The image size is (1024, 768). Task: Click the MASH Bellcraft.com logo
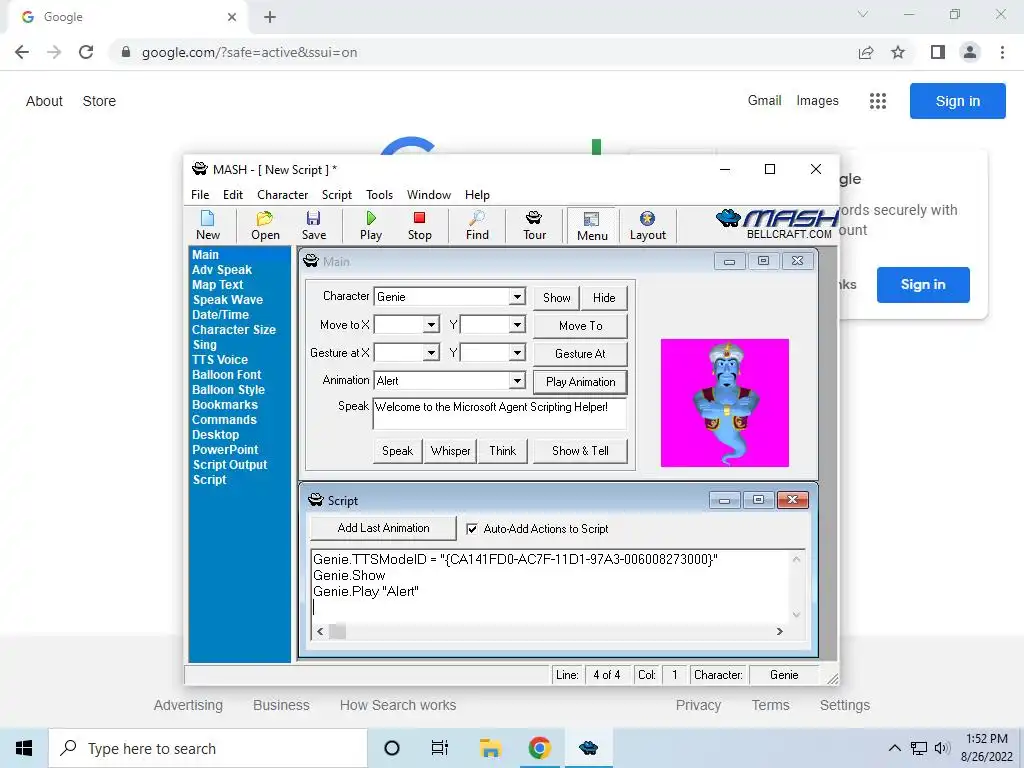click(777, 224)
